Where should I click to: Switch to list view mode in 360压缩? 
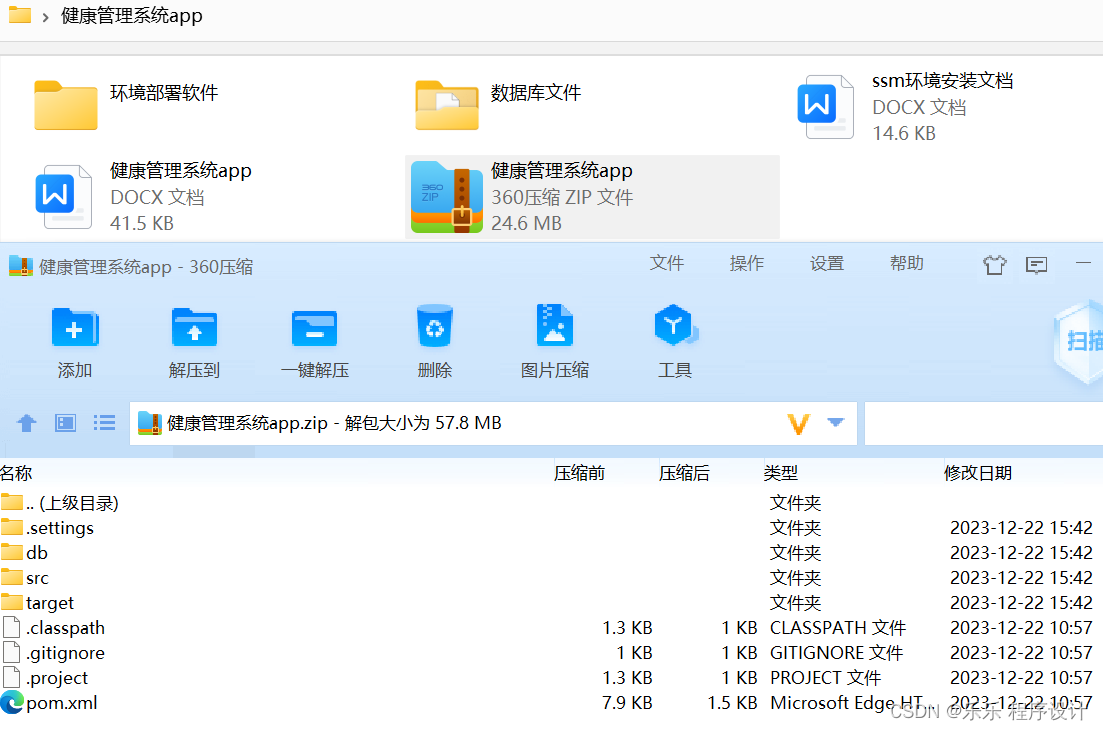pos(104,423)
